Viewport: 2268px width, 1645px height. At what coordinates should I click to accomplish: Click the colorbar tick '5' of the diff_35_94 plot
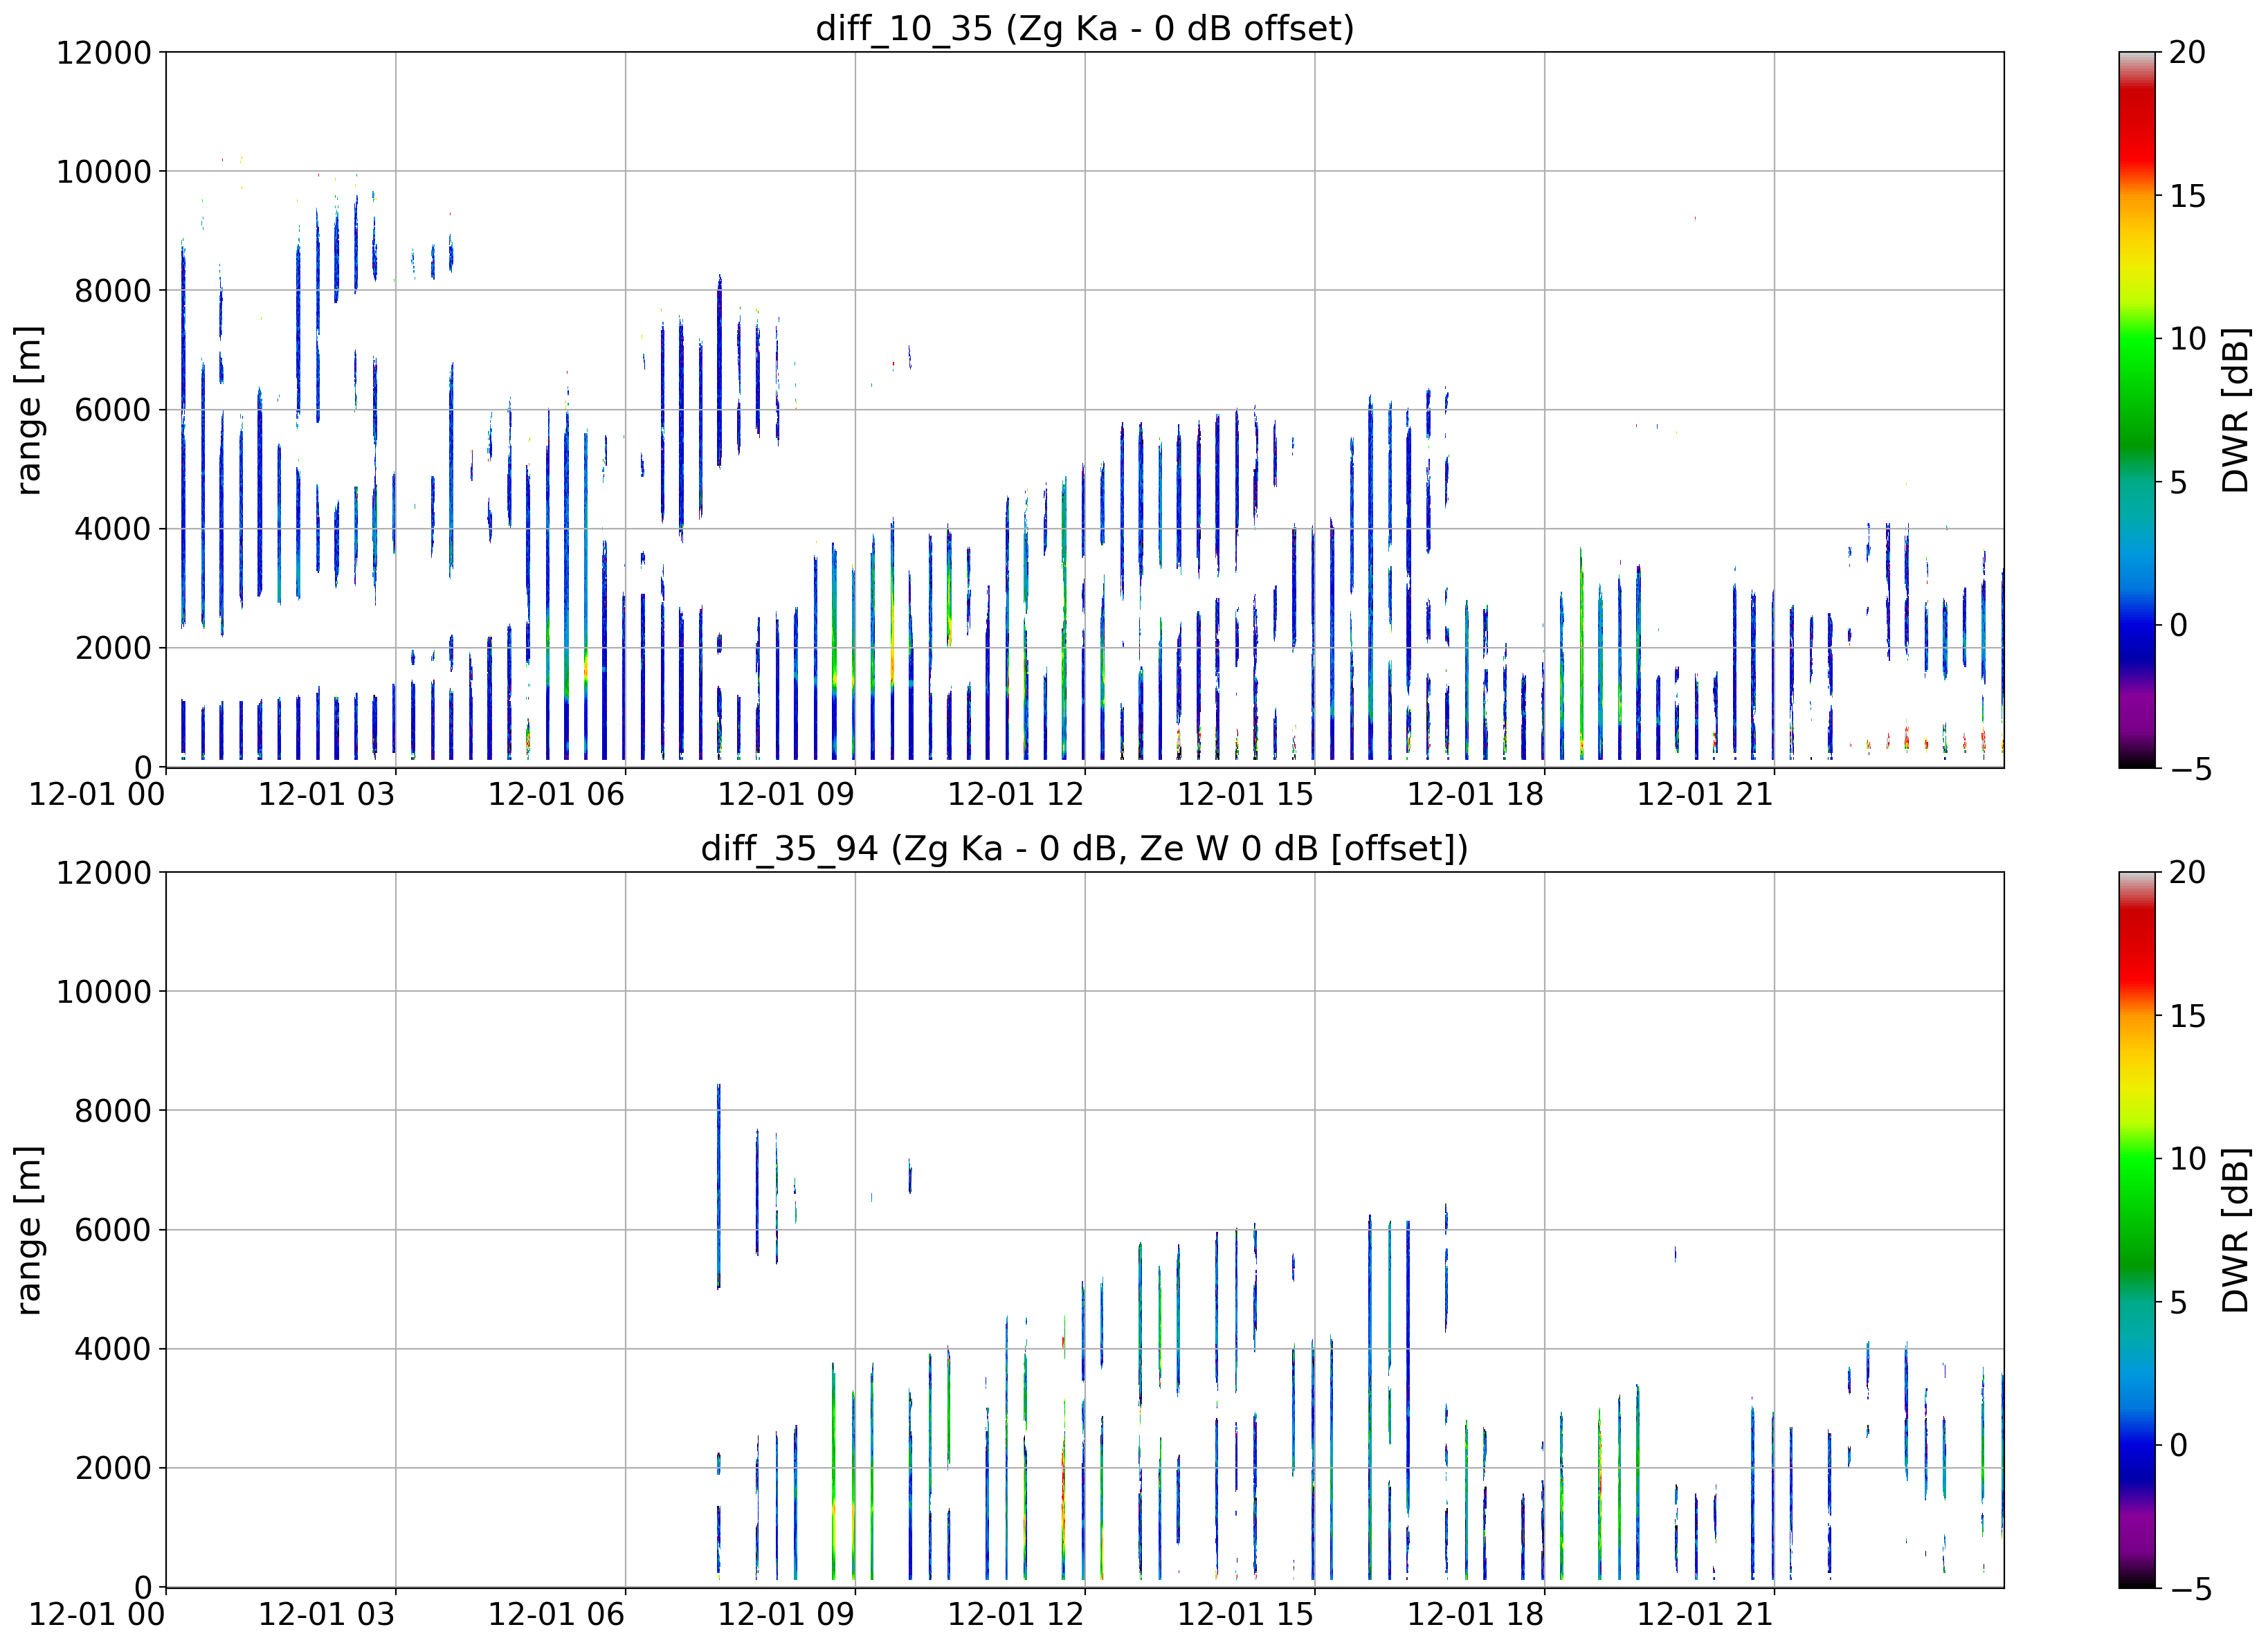coord(2178,1302)
